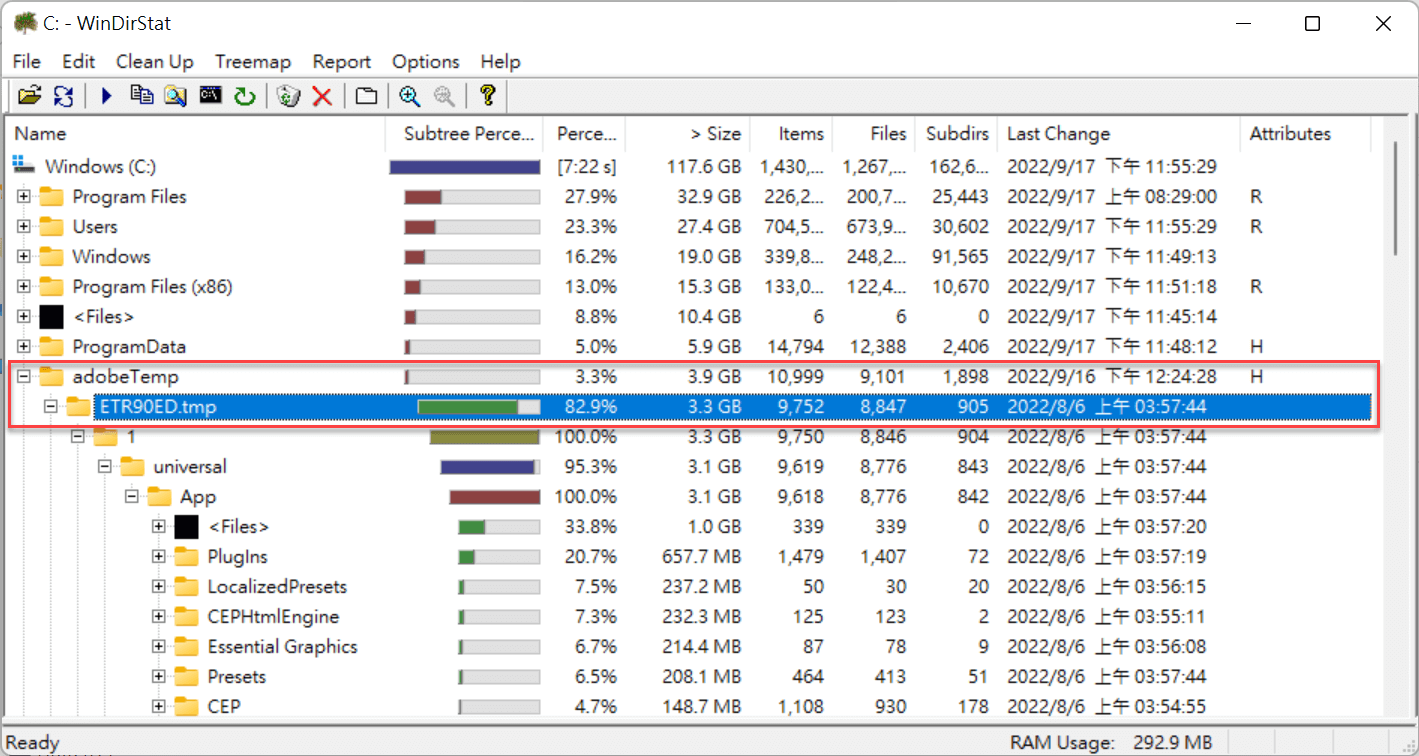Collapse the universal folder node

point(105,467)
